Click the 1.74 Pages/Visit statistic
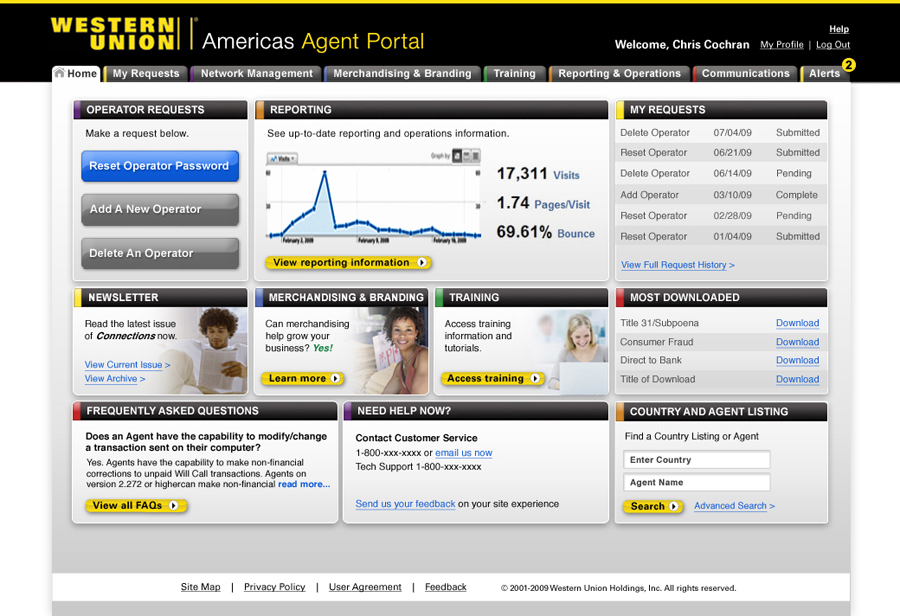Viewport: 900px width, 616px height. point(543,203)
